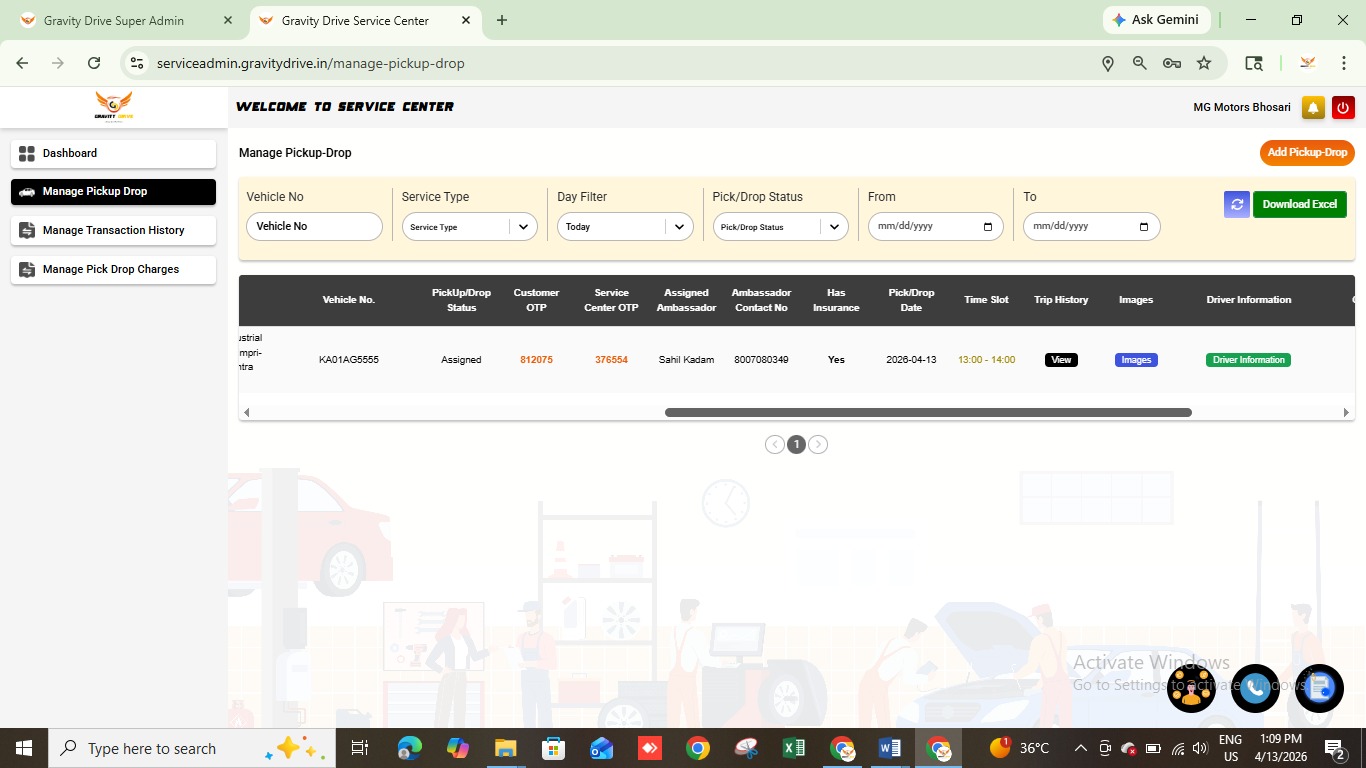The width and height of the screenshot is (1366, 768).
Task: Open the calendar picker in From date
Action: click(988, 227)
